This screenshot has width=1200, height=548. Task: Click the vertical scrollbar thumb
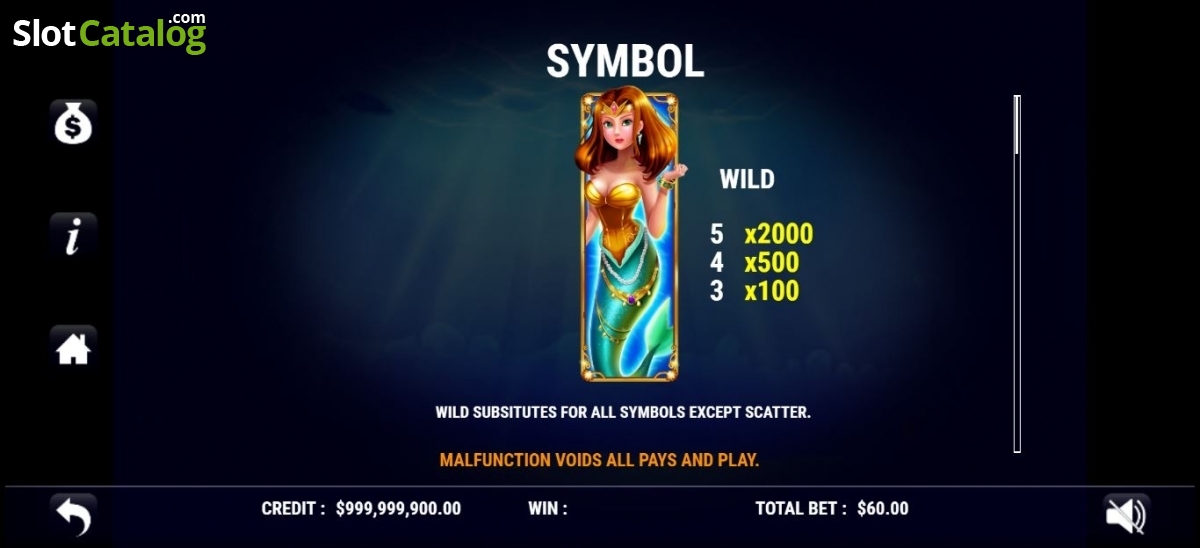[1017, 125]
